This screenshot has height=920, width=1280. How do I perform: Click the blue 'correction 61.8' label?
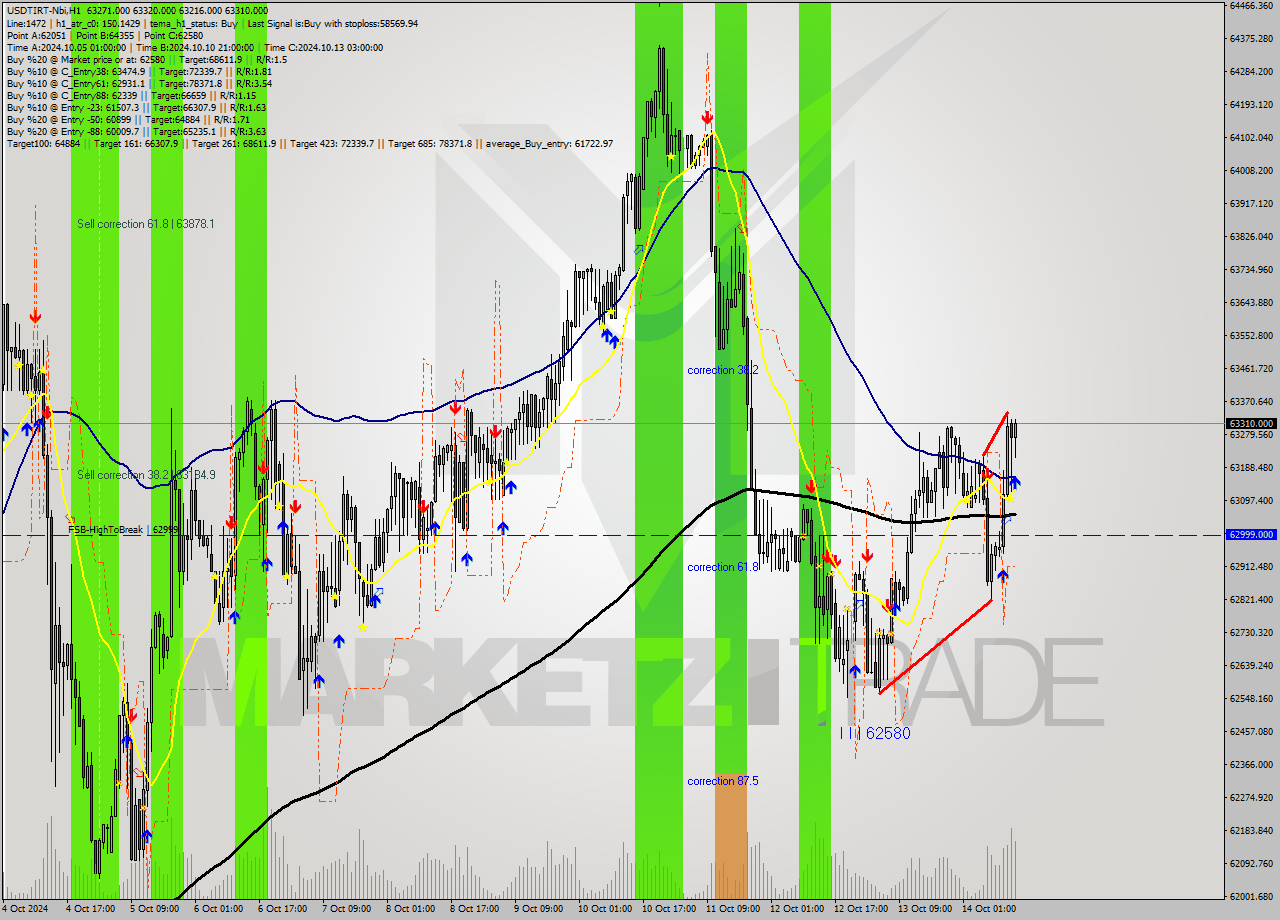723,567
